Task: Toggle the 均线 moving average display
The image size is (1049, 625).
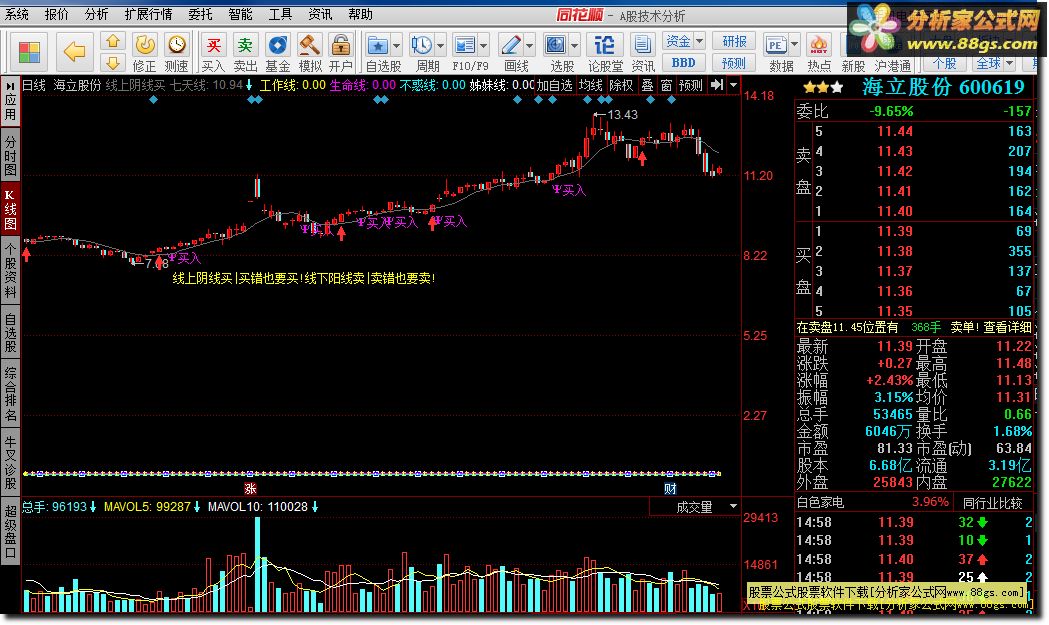Action: pos(591,85)
